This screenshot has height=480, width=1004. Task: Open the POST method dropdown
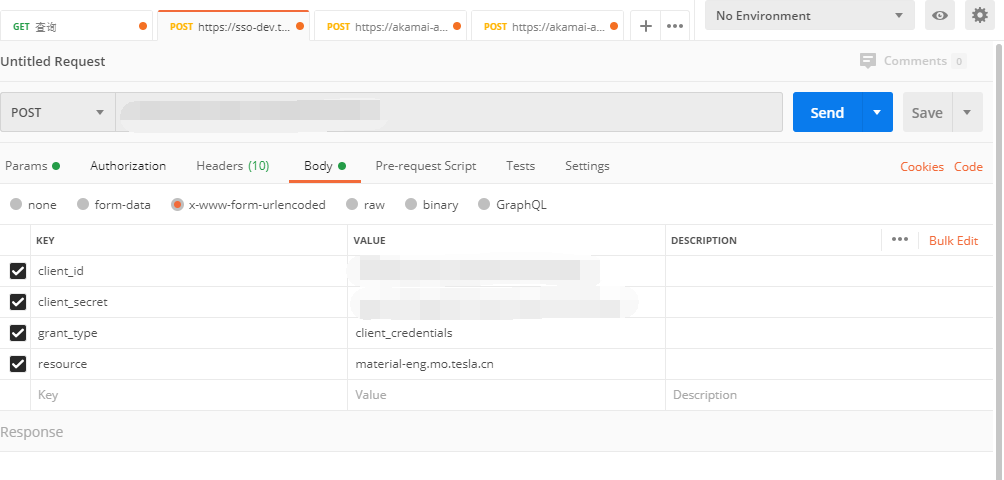[58, 113]
